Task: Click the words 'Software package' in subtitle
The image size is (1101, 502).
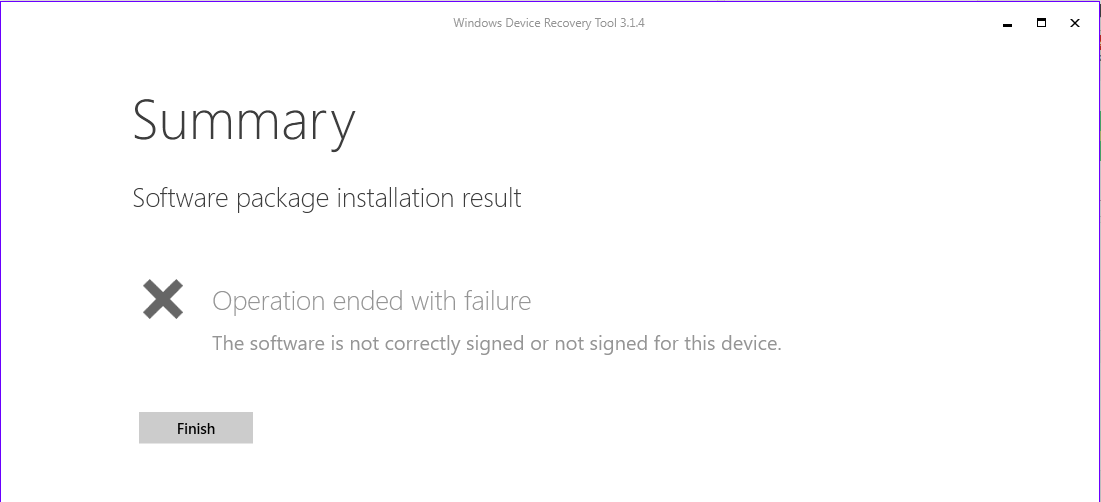Action: click(x=231, y=198)
